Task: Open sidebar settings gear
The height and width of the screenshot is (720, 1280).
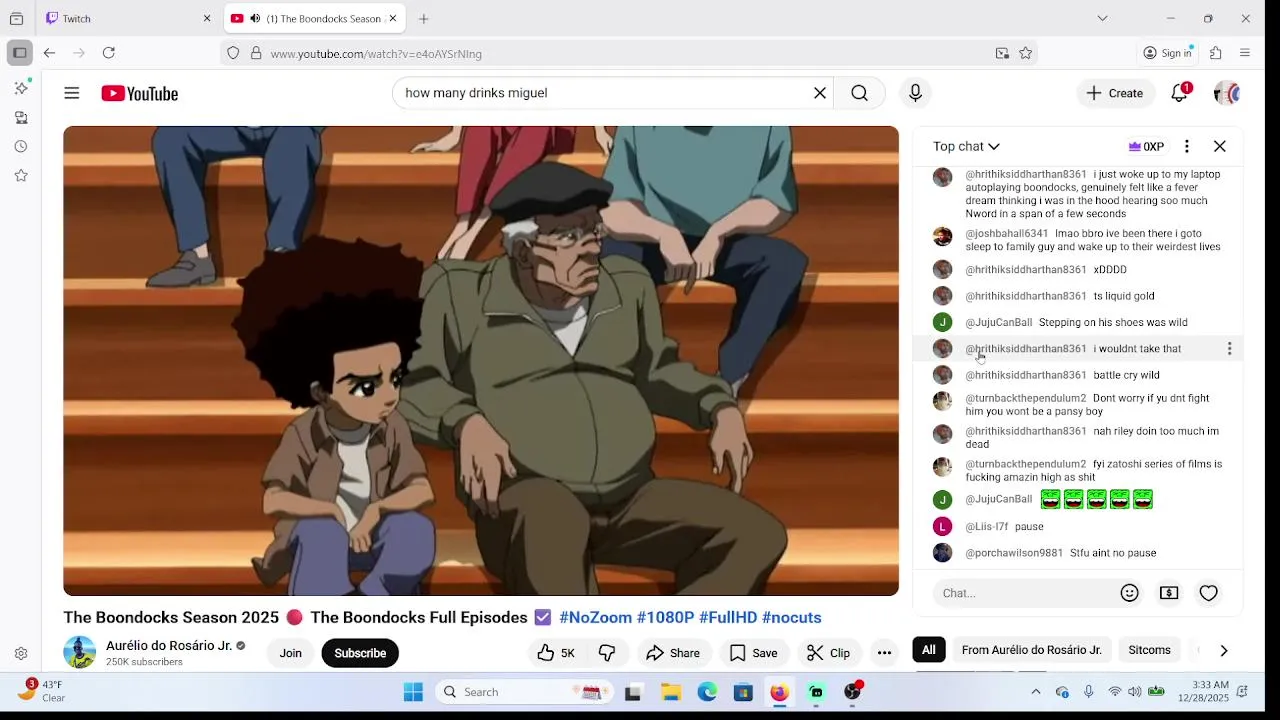Action: [21, 653]
